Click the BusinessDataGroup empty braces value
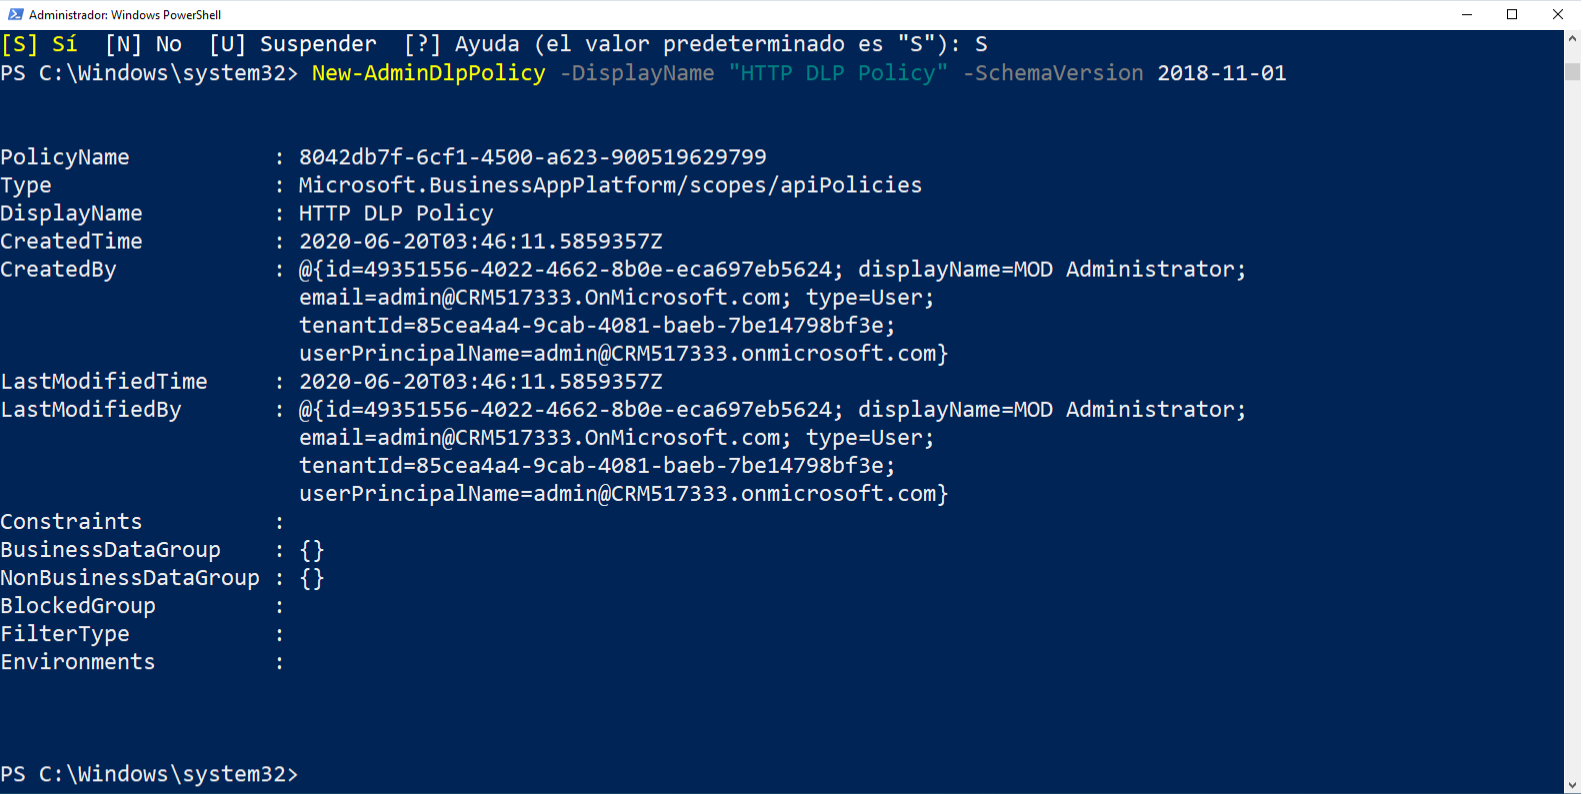Screen dimensions: 1583x794 point(312,549)
